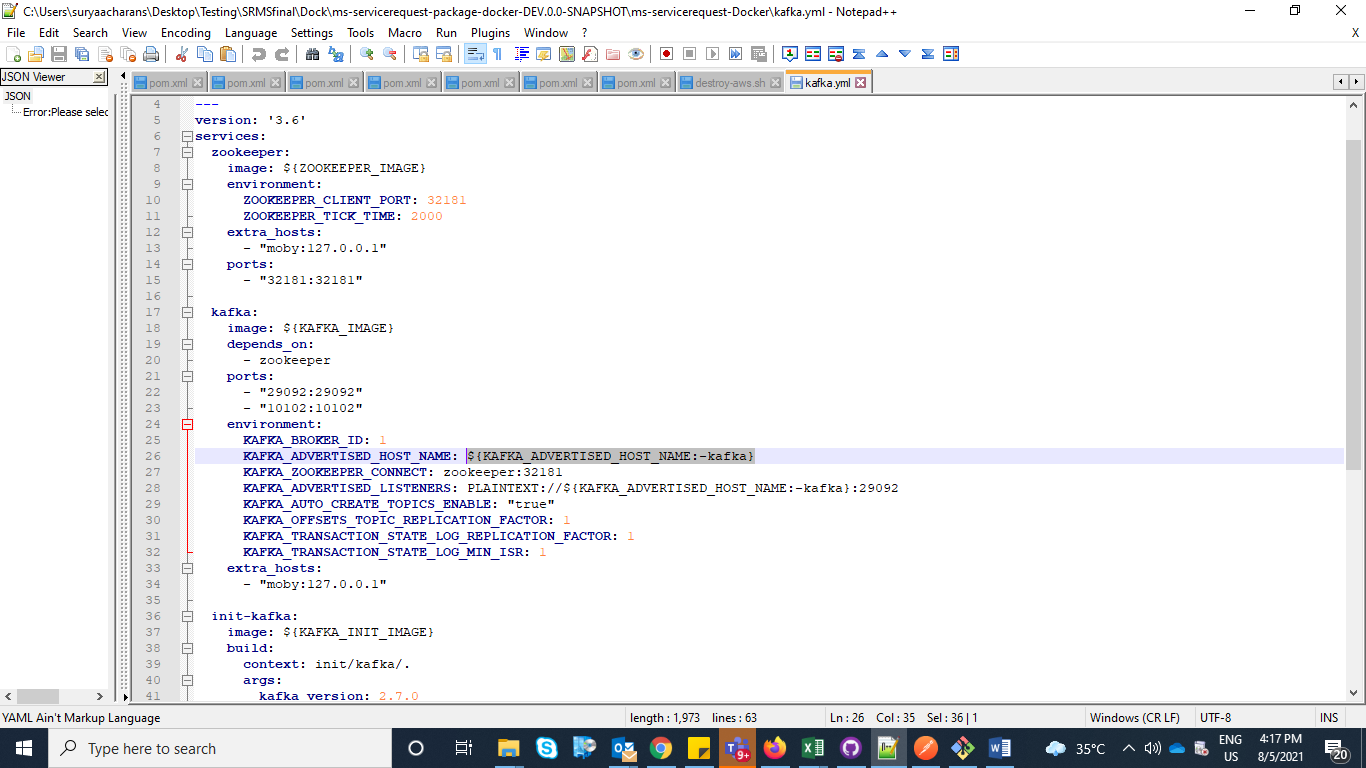Toggle the Word Wrap toolbar button
Image resolution: width=1366 pixels, height=768 pixels.
[475, 54]
